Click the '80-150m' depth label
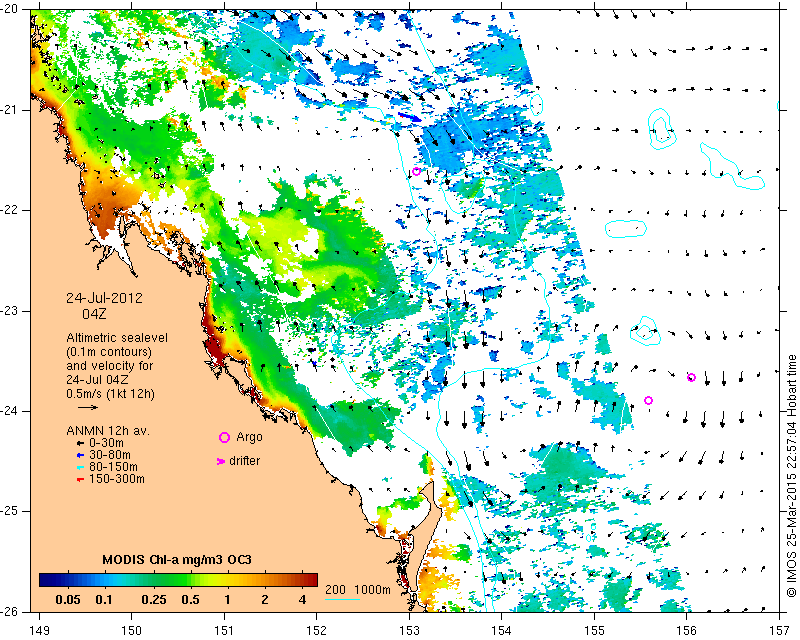800x640 pixels. tap(113, 467)
